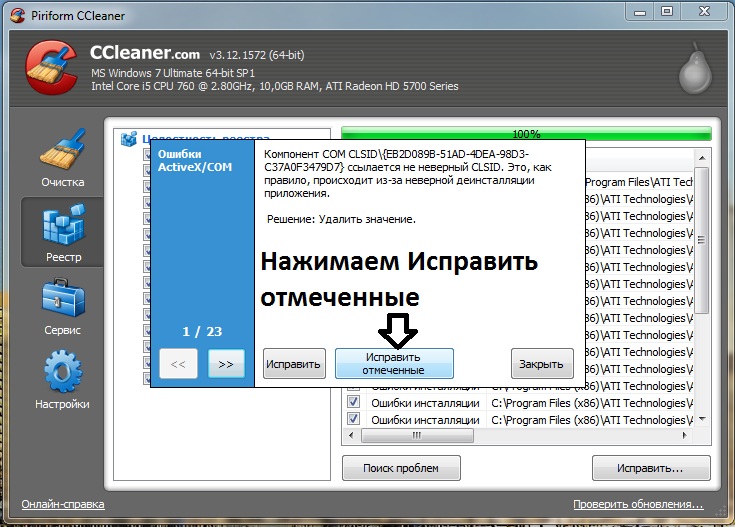Uncheck the last Ошибки инсталляции checkbox
735x527 pixels.
(x=353, y=420)
